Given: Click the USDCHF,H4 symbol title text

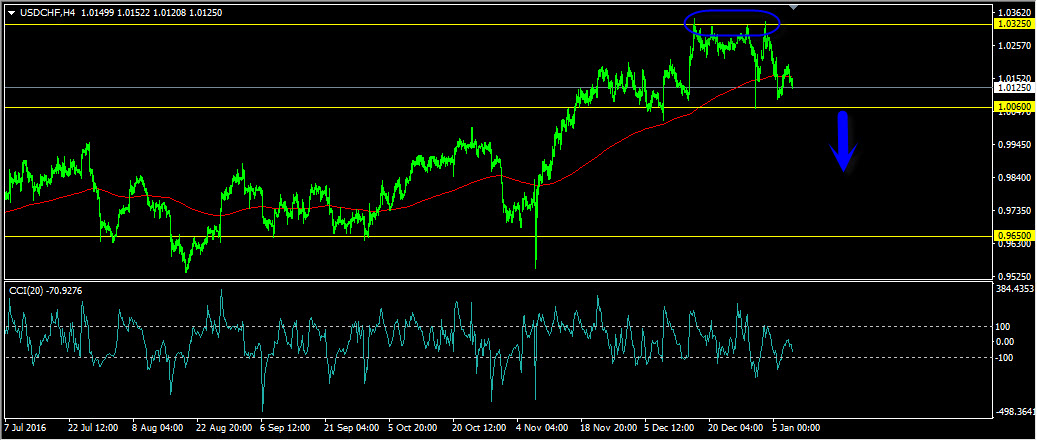Looking at the screenshot, I should 48,12.
